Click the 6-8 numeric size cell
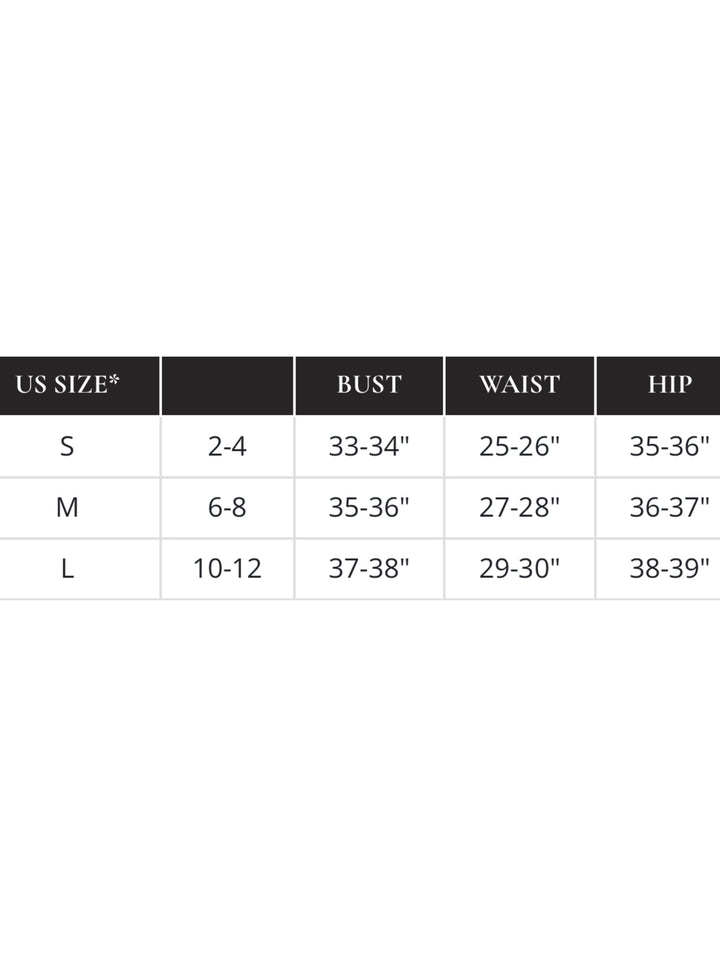Viewport: 720px width, 960px height. pyautogui.click(x=227, y=508)
